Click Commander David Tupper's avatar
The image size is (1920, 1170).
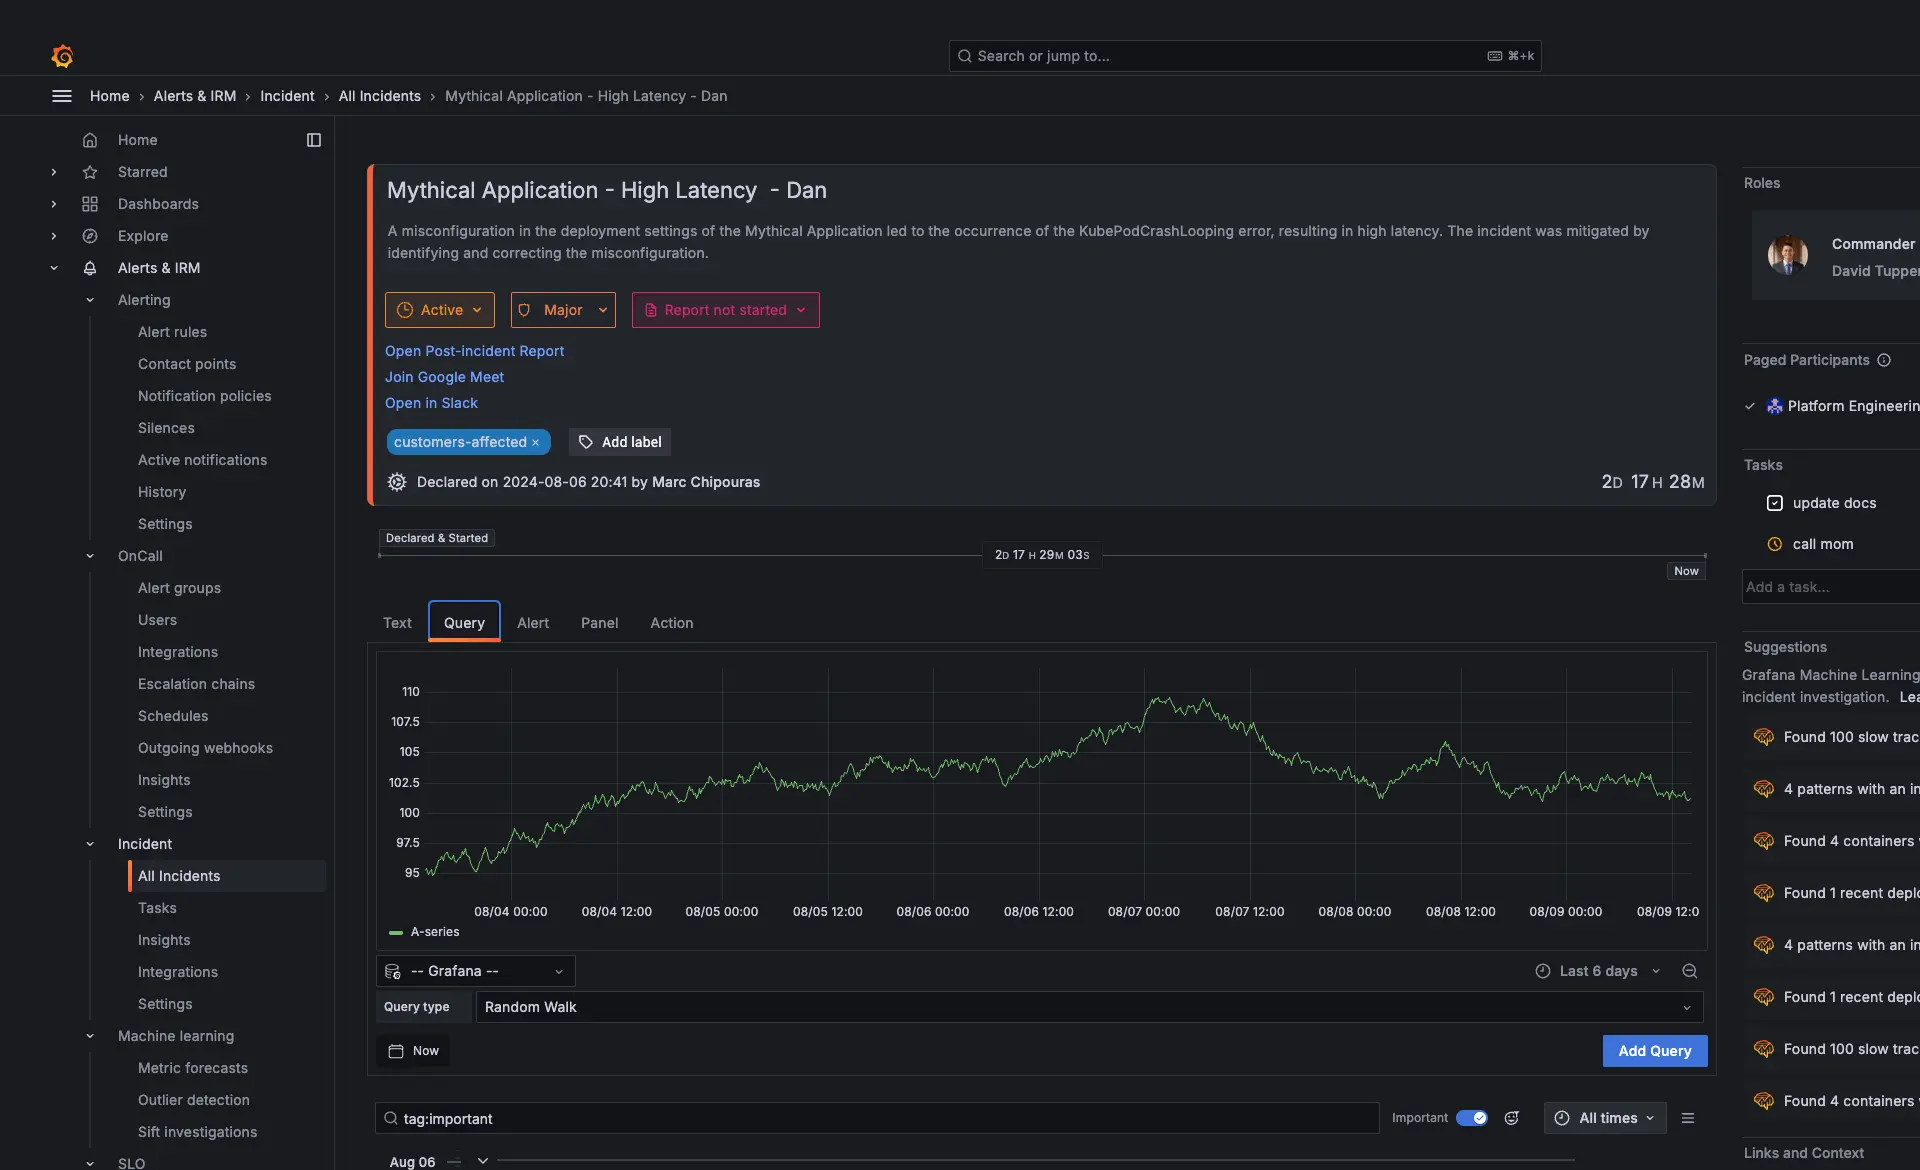[1788, 256]
